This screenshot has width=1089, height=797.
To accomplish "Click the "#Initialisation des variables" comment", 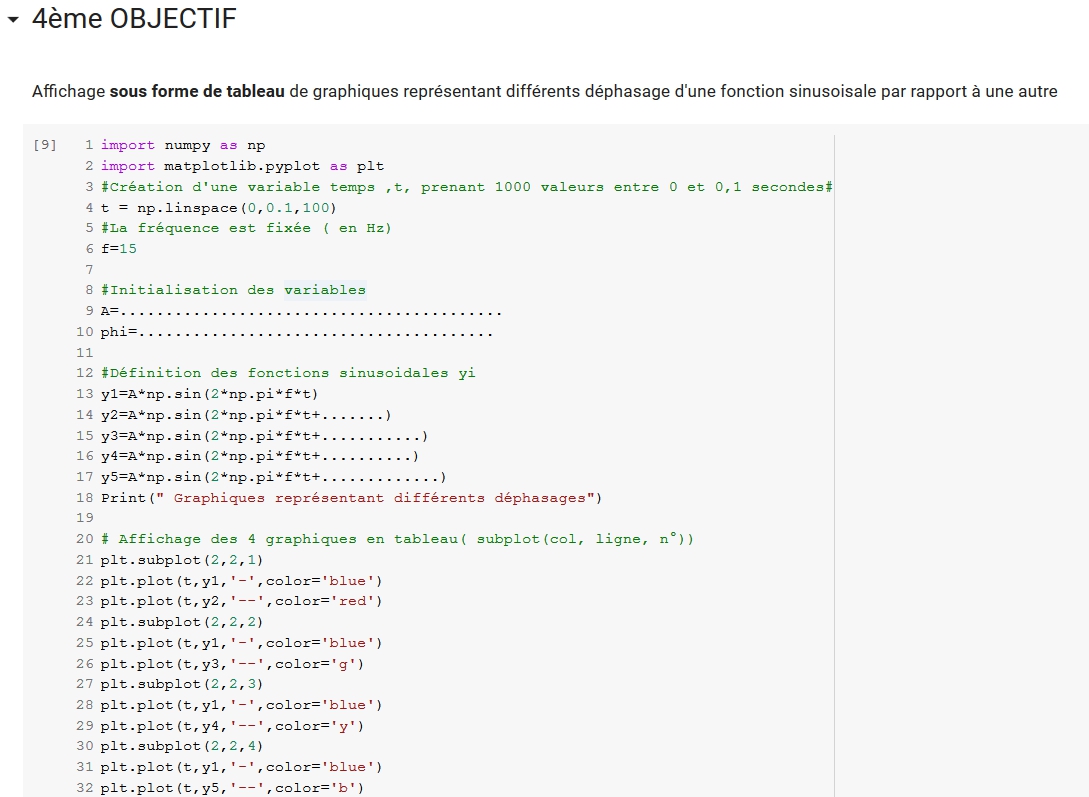I will pos(233,290).
